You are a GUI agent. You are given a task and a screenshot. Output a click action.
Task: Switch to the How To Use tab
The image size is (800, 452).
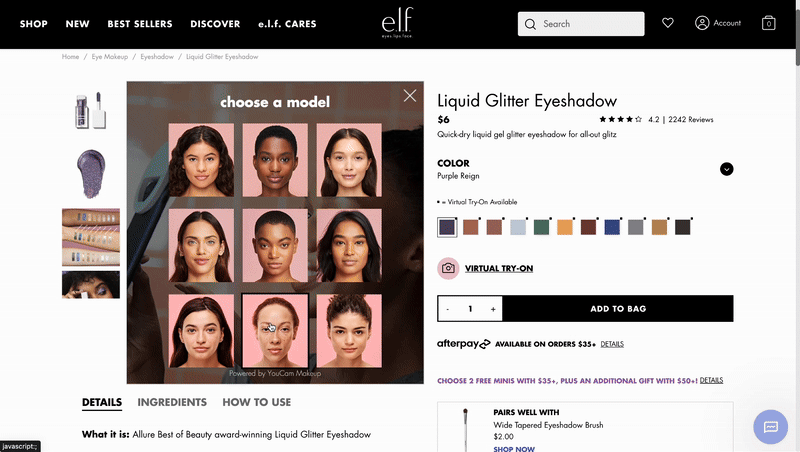(257, 402)
